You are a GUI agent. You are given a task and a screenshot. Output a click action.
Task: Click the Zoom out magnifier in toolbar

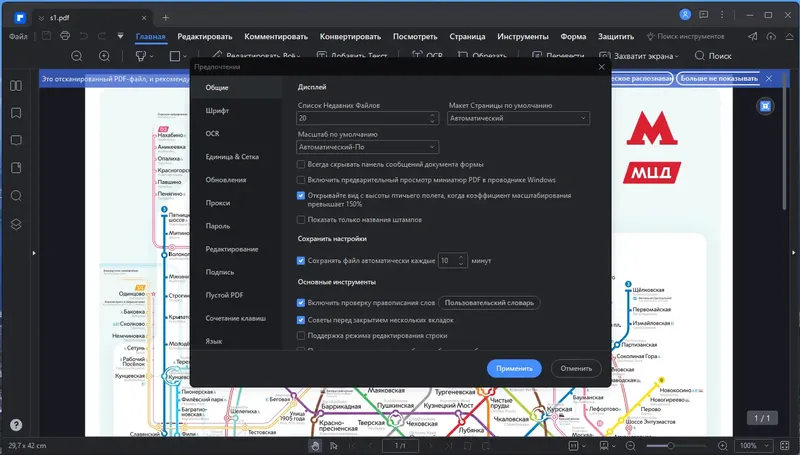click(77, 56)
